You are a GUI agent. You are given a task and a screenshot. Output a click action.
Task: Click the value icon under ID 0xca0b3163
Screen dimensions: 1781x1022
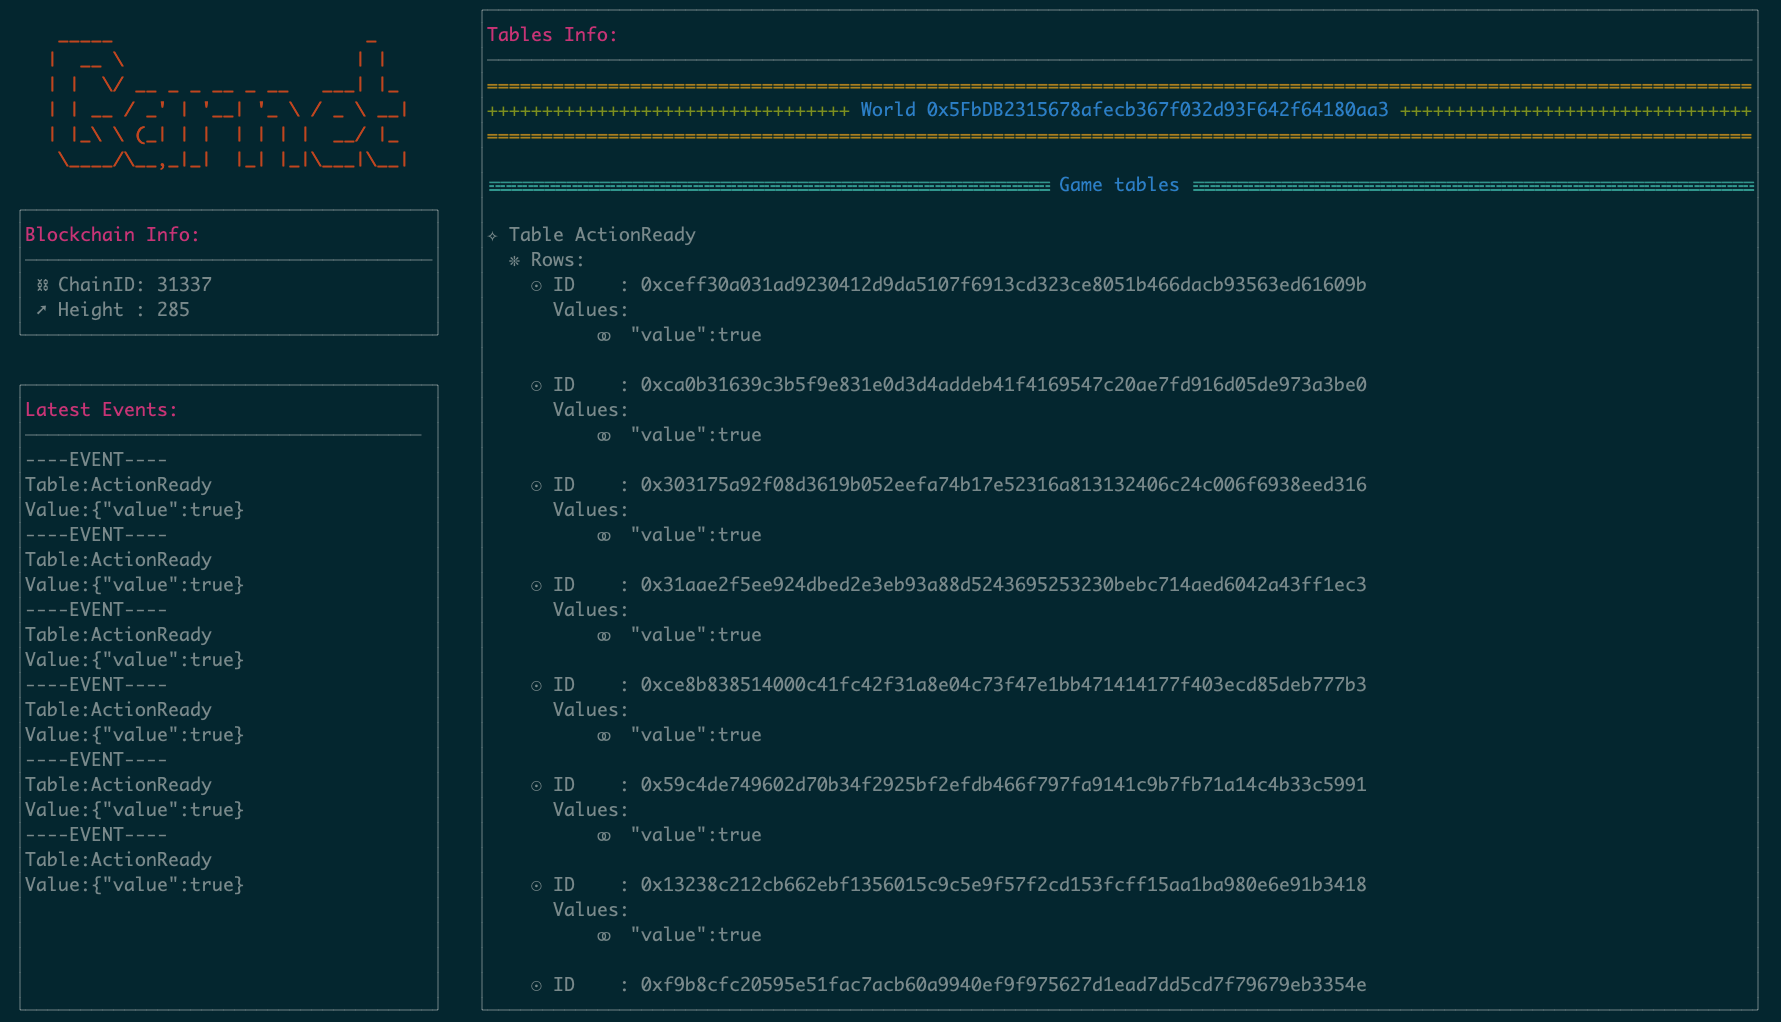[604, 436]
